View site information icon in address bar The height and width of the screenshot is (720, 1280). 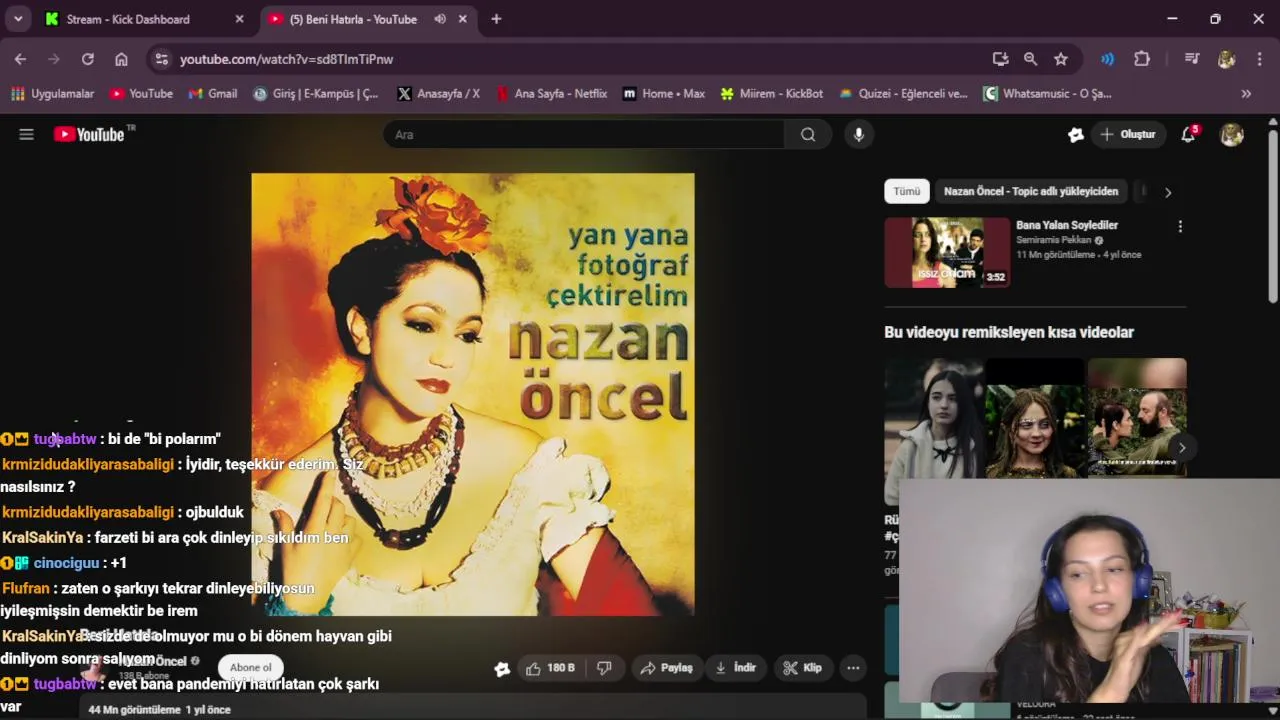pos(161,59)
